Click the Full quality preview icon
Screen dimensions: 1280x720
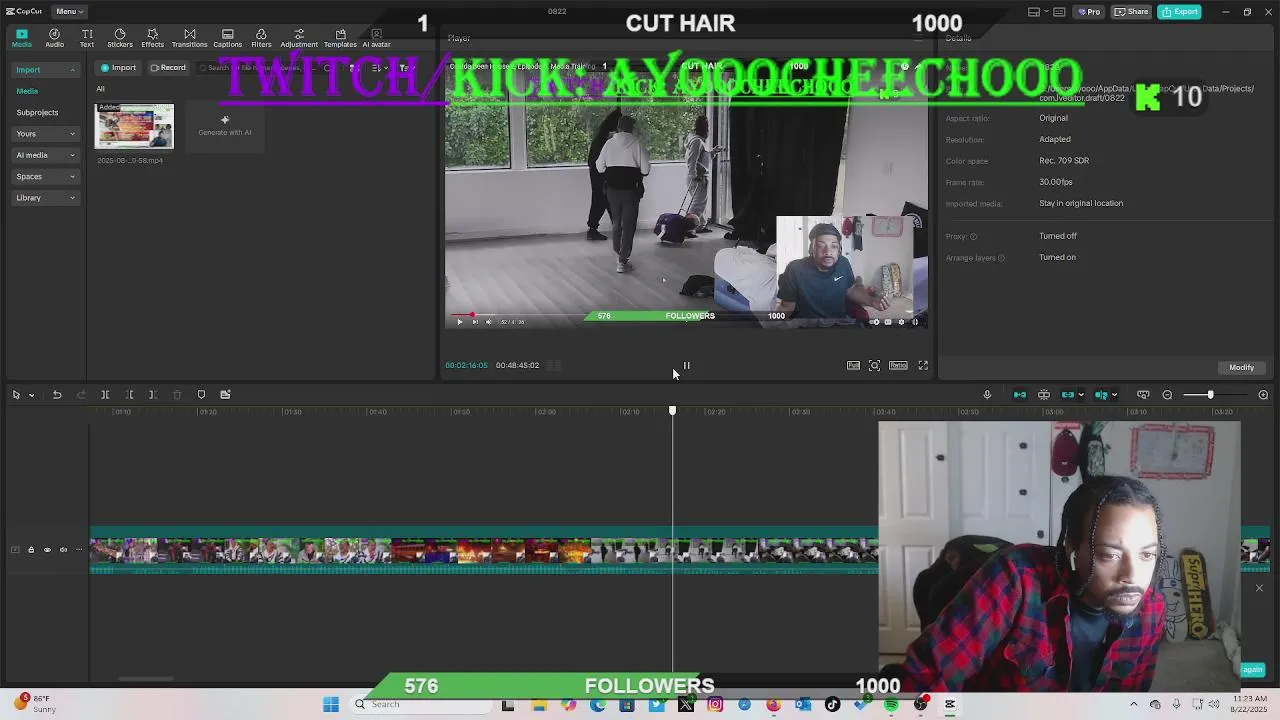pyautogui.click(x=853, y=365)
